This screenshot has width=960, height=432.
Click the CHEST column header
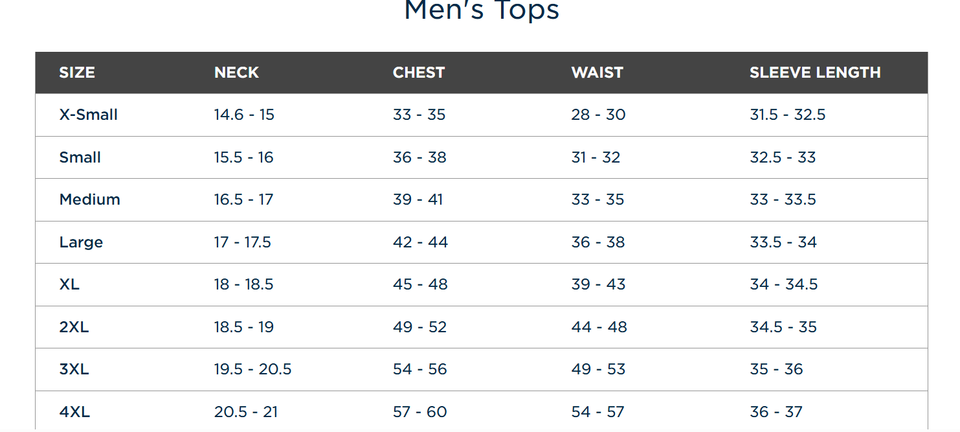(418, 73)
